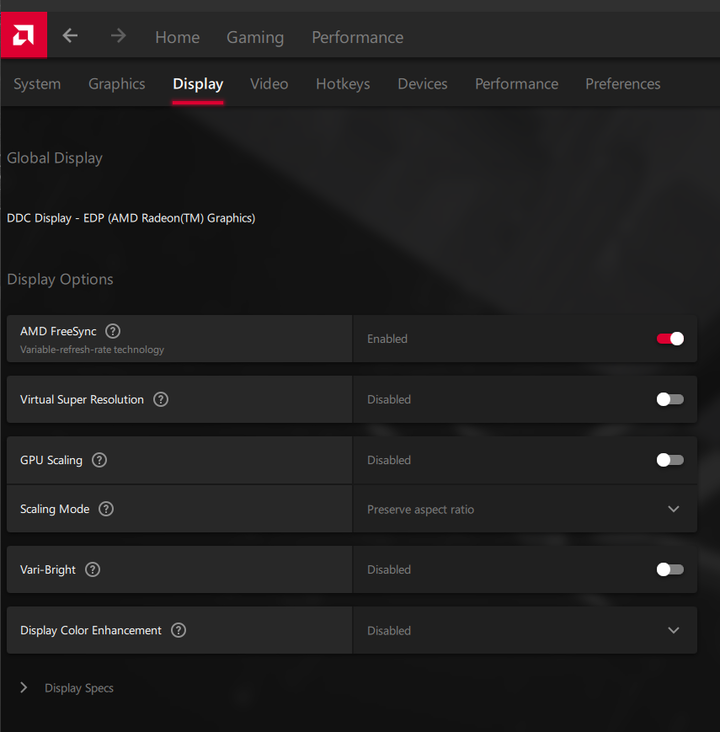The width and height of the screenshot is (720, 732).
Task: Open the top Performance menu
Action: coord(358,37)
